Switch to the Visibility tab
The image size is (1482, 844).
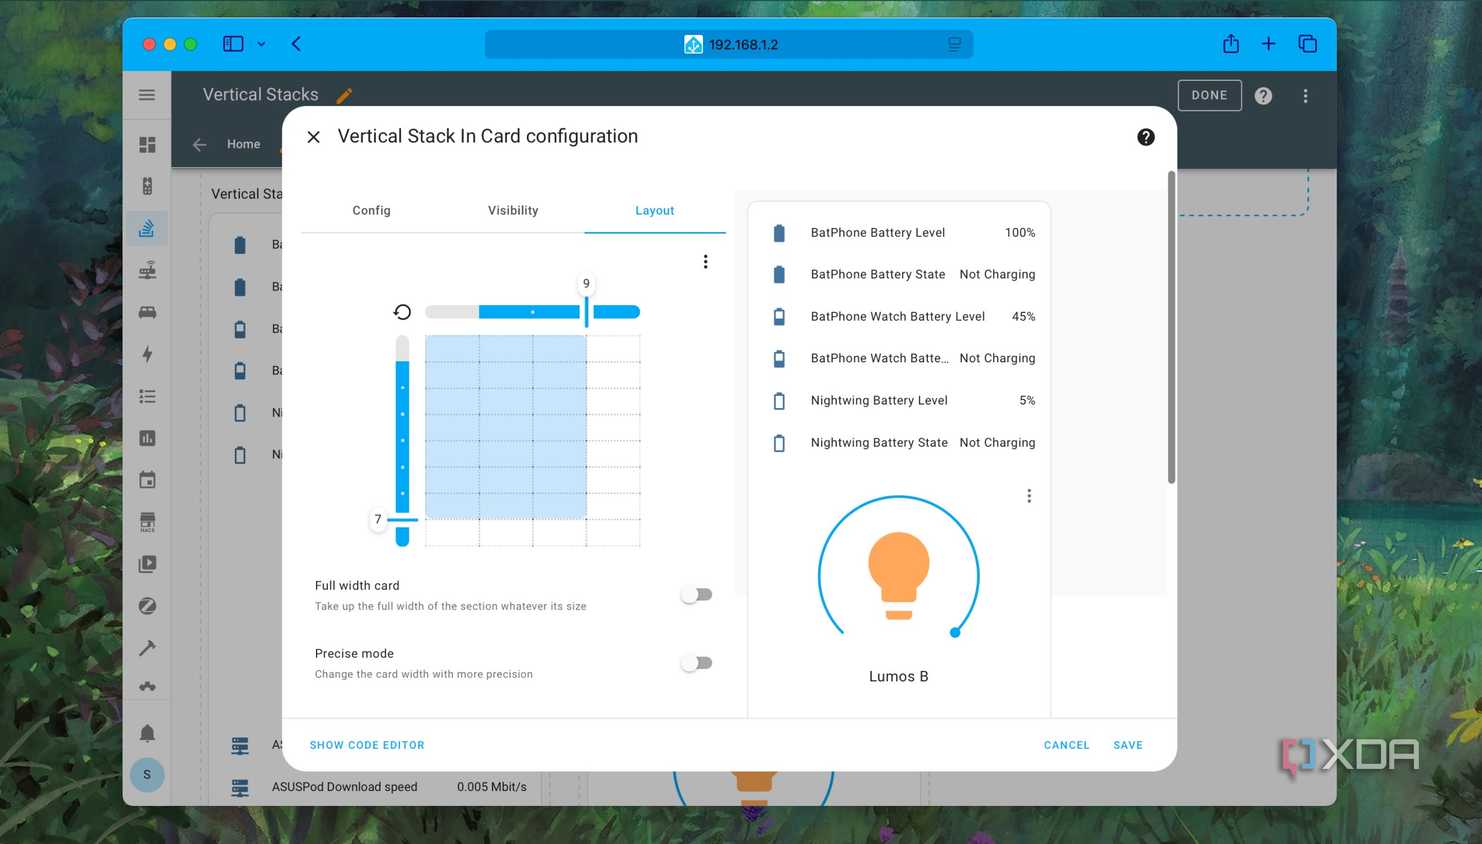(x=513, y=210)
